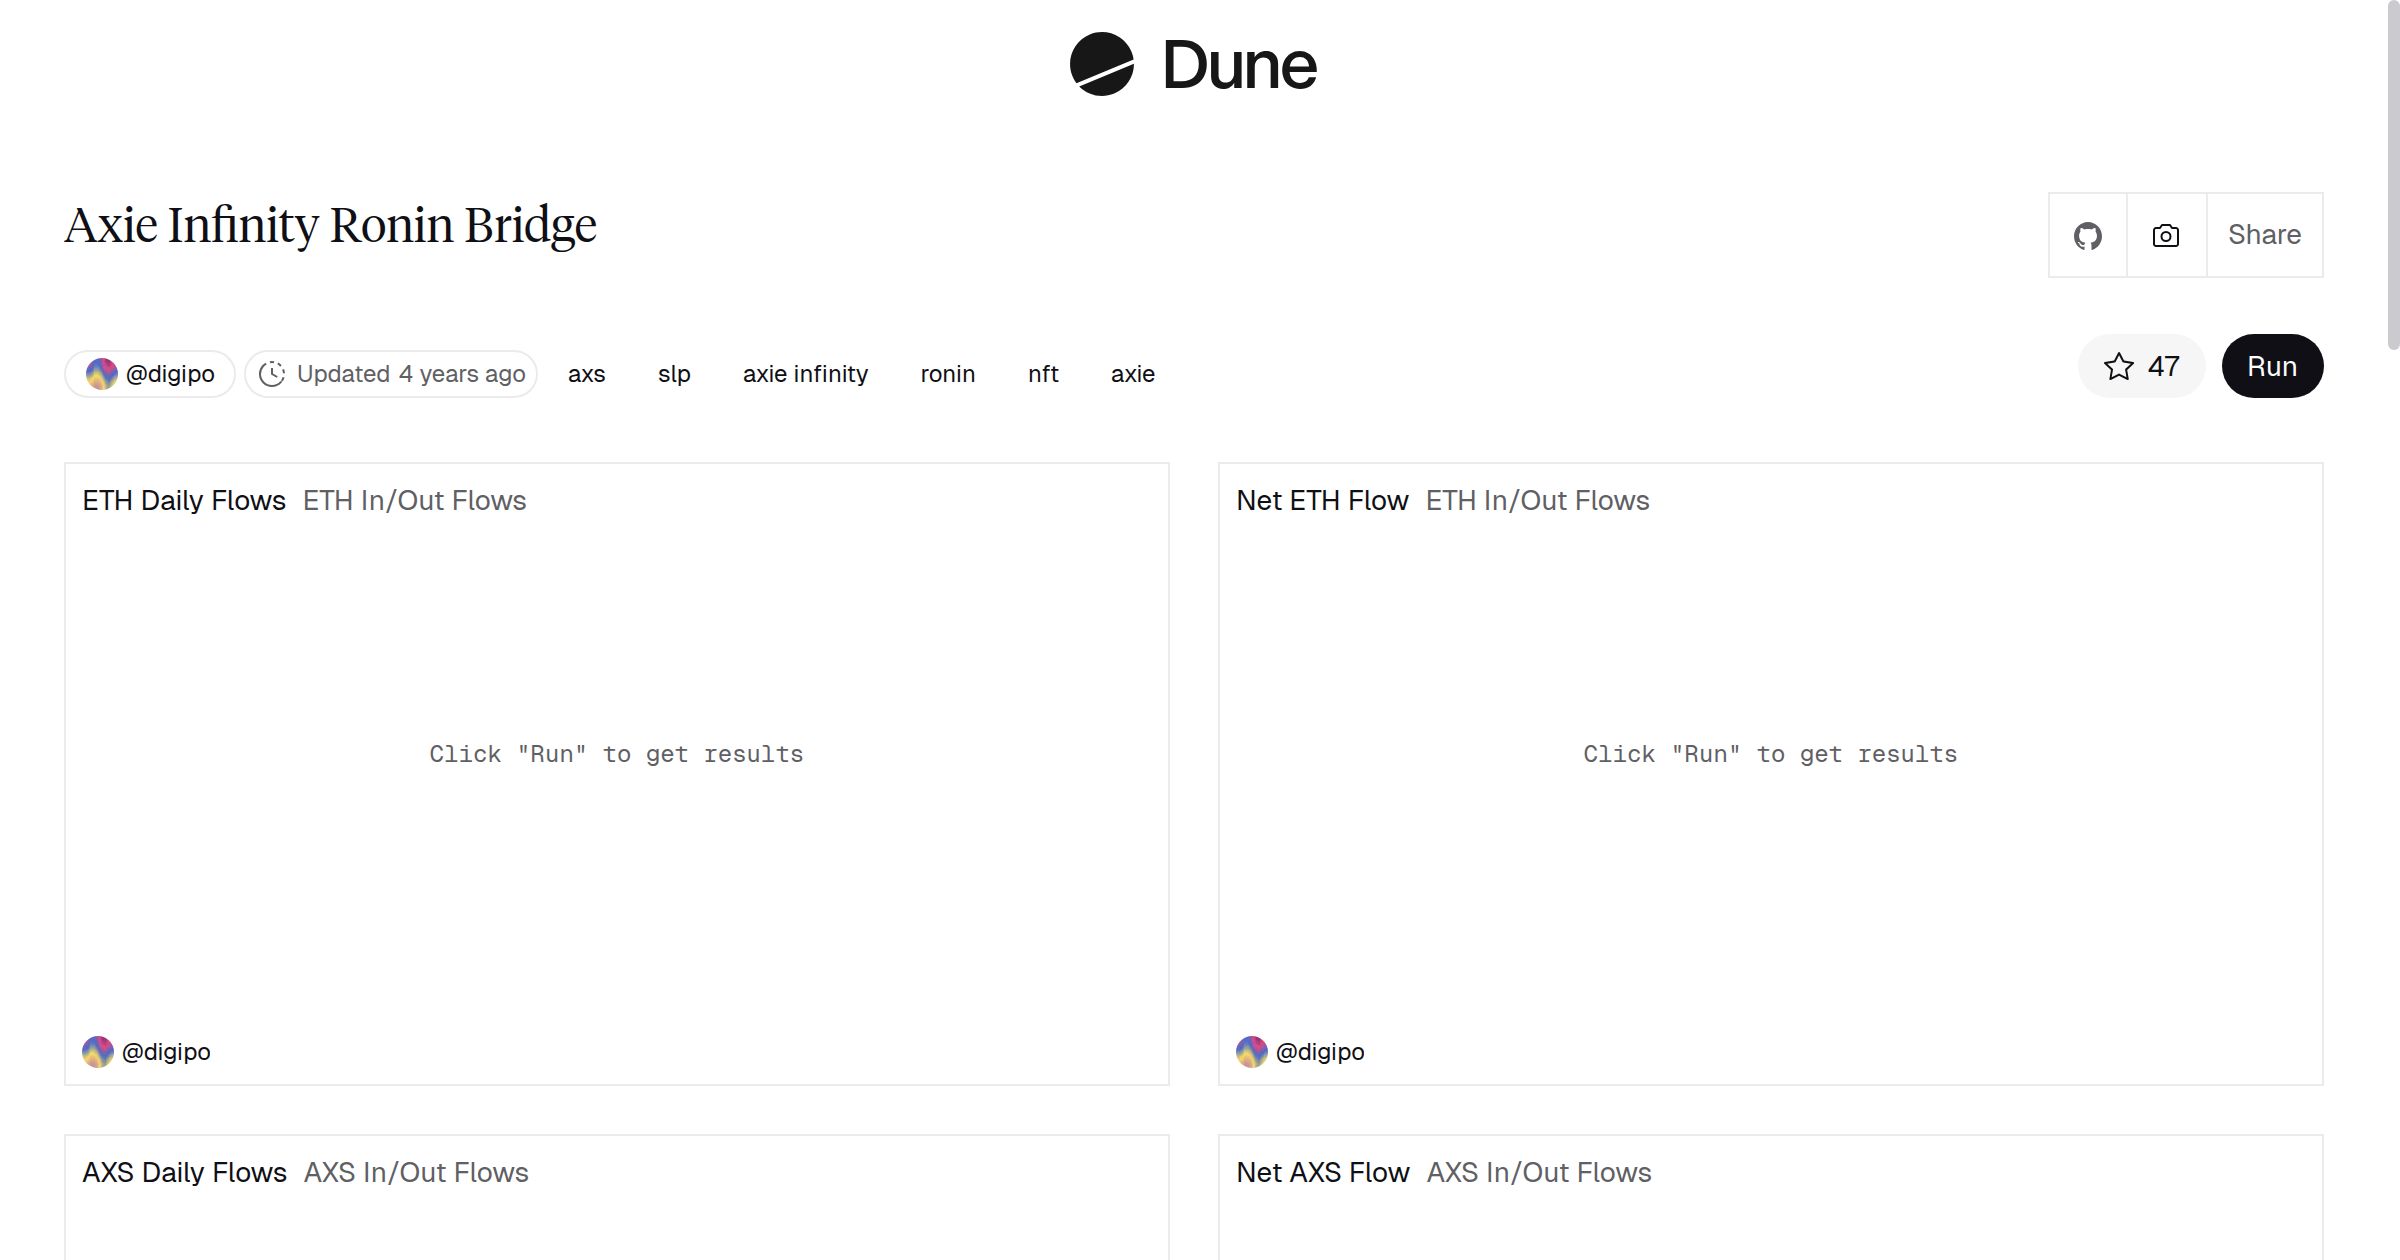Select the axie infinity tag
2400x1260 pixels.
click(805, 374)
